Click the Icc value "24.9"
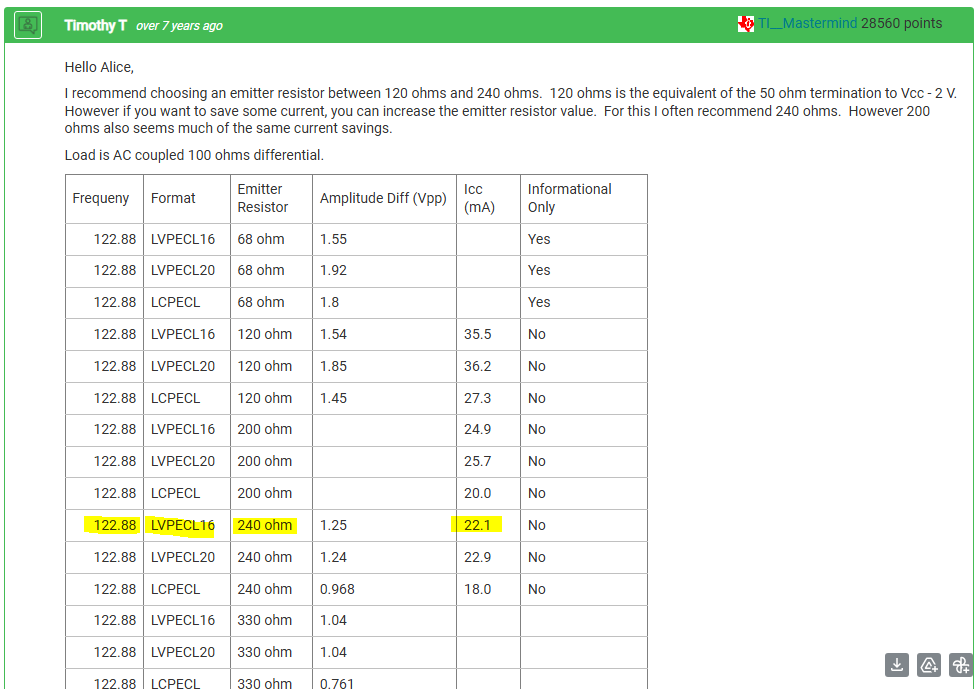The image size is (980, 696). (x=478, y=429)
